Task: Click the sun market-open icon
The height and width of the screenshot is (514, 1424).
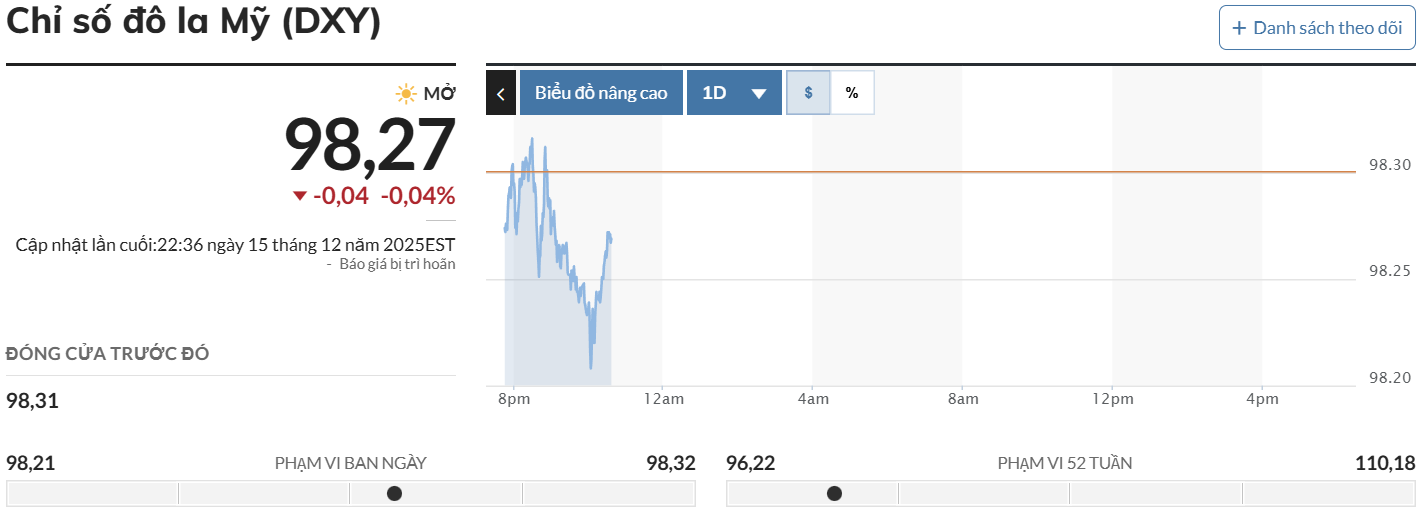Action: click(406, 94)
